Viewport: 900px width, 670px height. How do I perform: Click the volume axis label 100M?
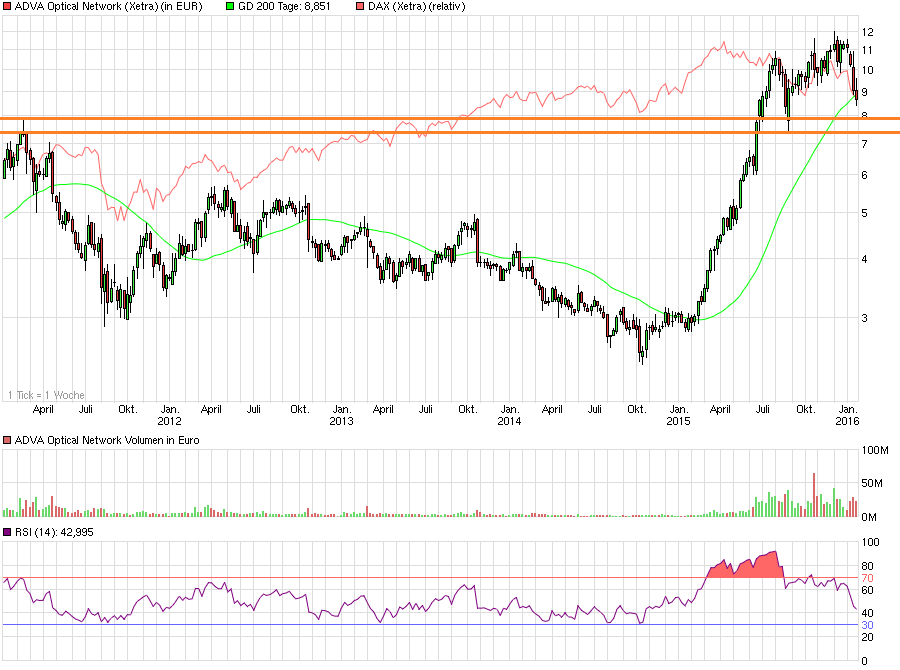pyautogui.click(x=875, y=450)
